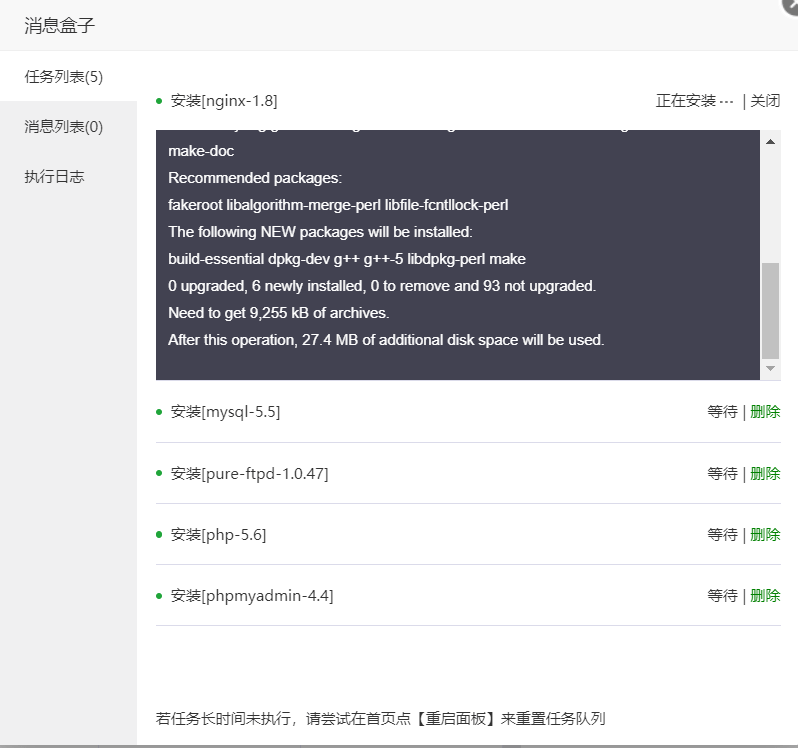Image resolution: width=798 pixels, height=748 pixels.
Task: Remove the pure-ftpd-1.0.47 task via 删除
Action: point(765,473)
